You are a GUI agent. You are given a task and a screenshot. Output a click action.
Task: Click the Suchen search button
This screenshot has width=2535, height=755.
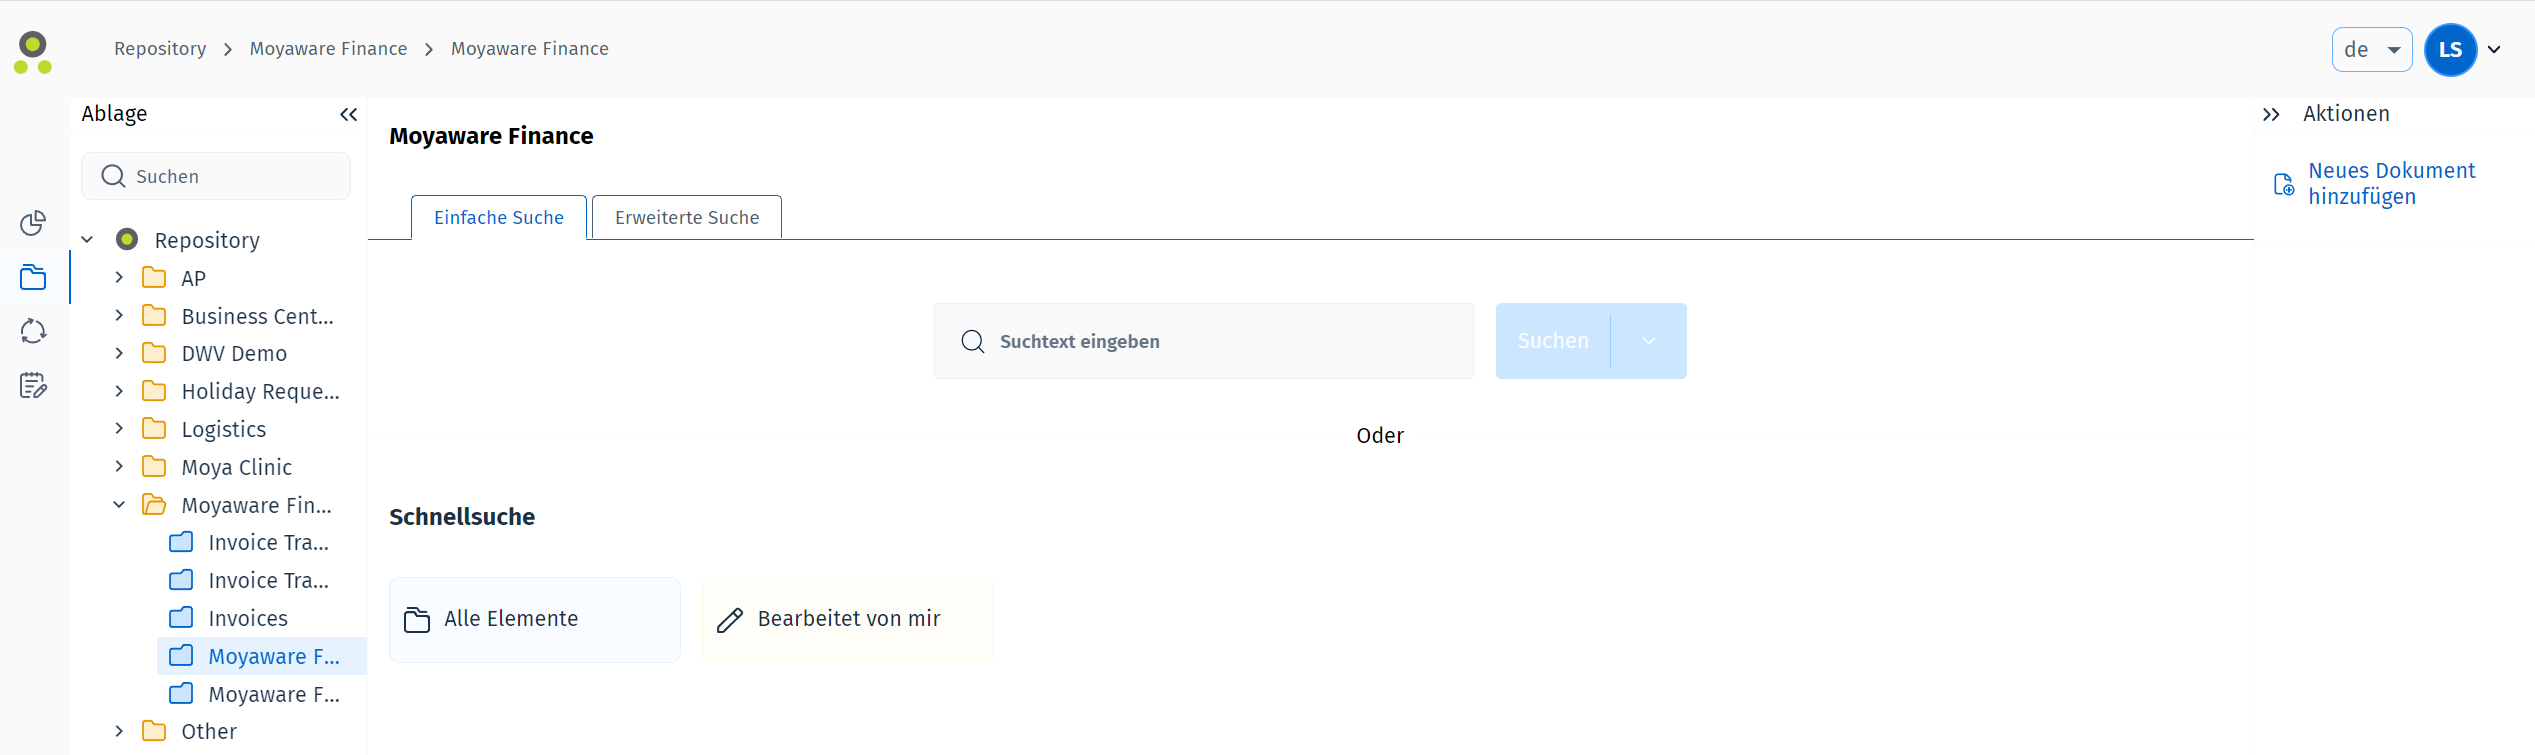coord(1553,341)
